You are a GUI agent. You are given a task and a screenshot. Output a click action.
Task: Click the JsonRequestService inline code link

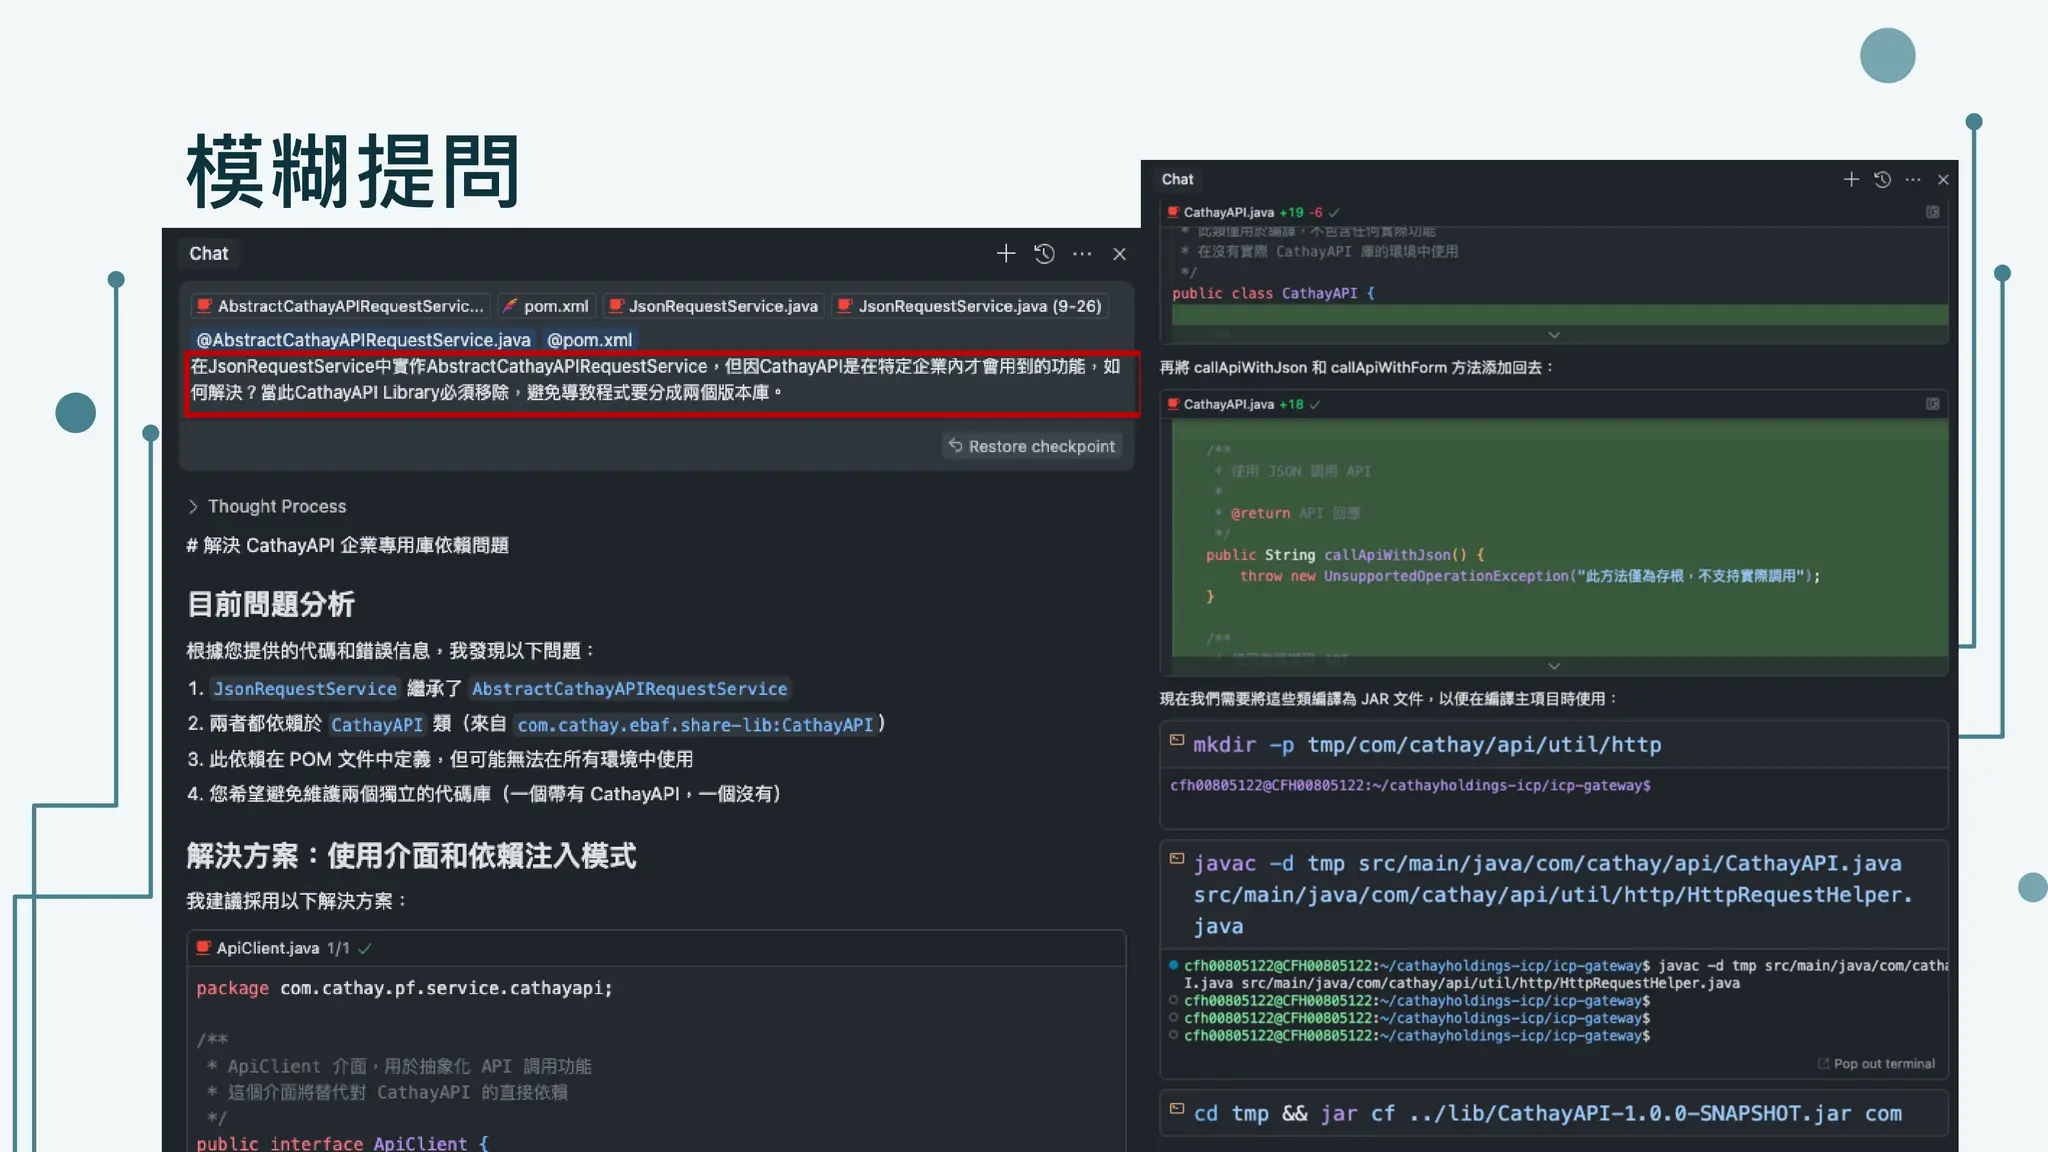(x=305, y=689)
